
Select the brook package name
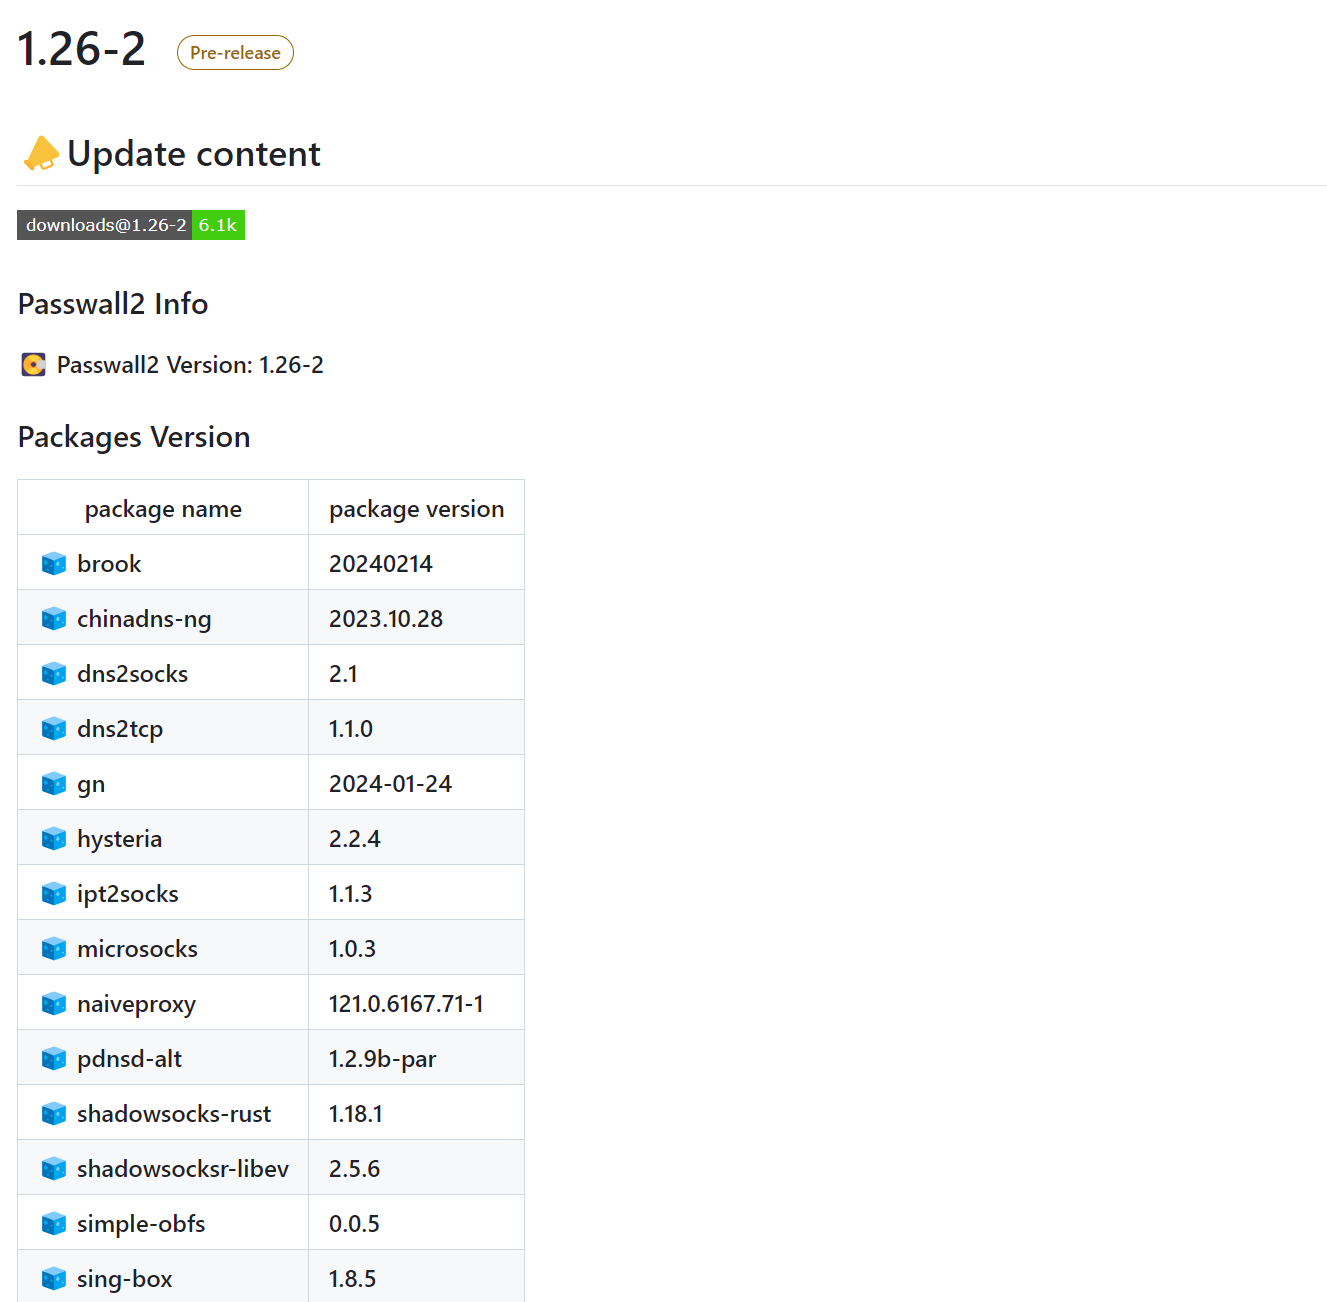109,564
